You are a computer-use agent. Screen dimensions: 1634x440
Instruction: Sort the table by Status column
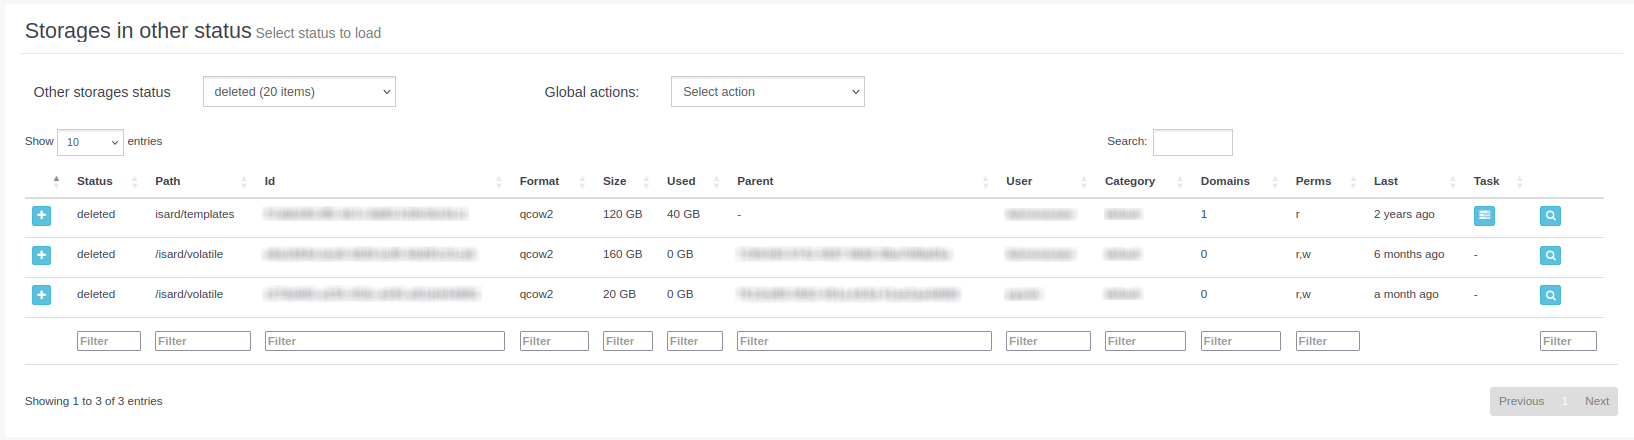(x=95, y=181)
